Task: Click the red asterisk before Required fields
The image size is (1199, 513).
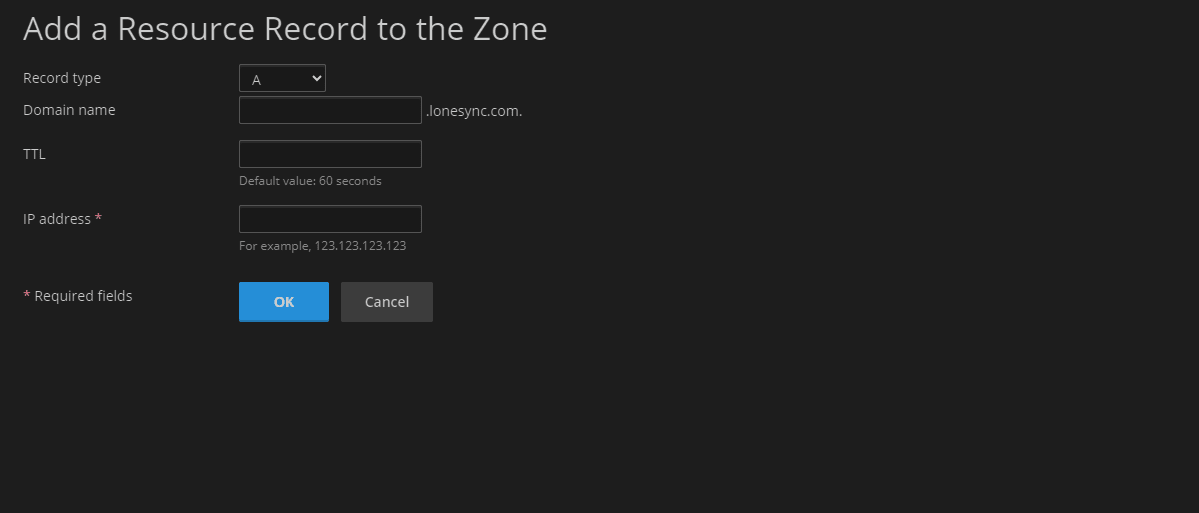Action: tap(27, 296)
